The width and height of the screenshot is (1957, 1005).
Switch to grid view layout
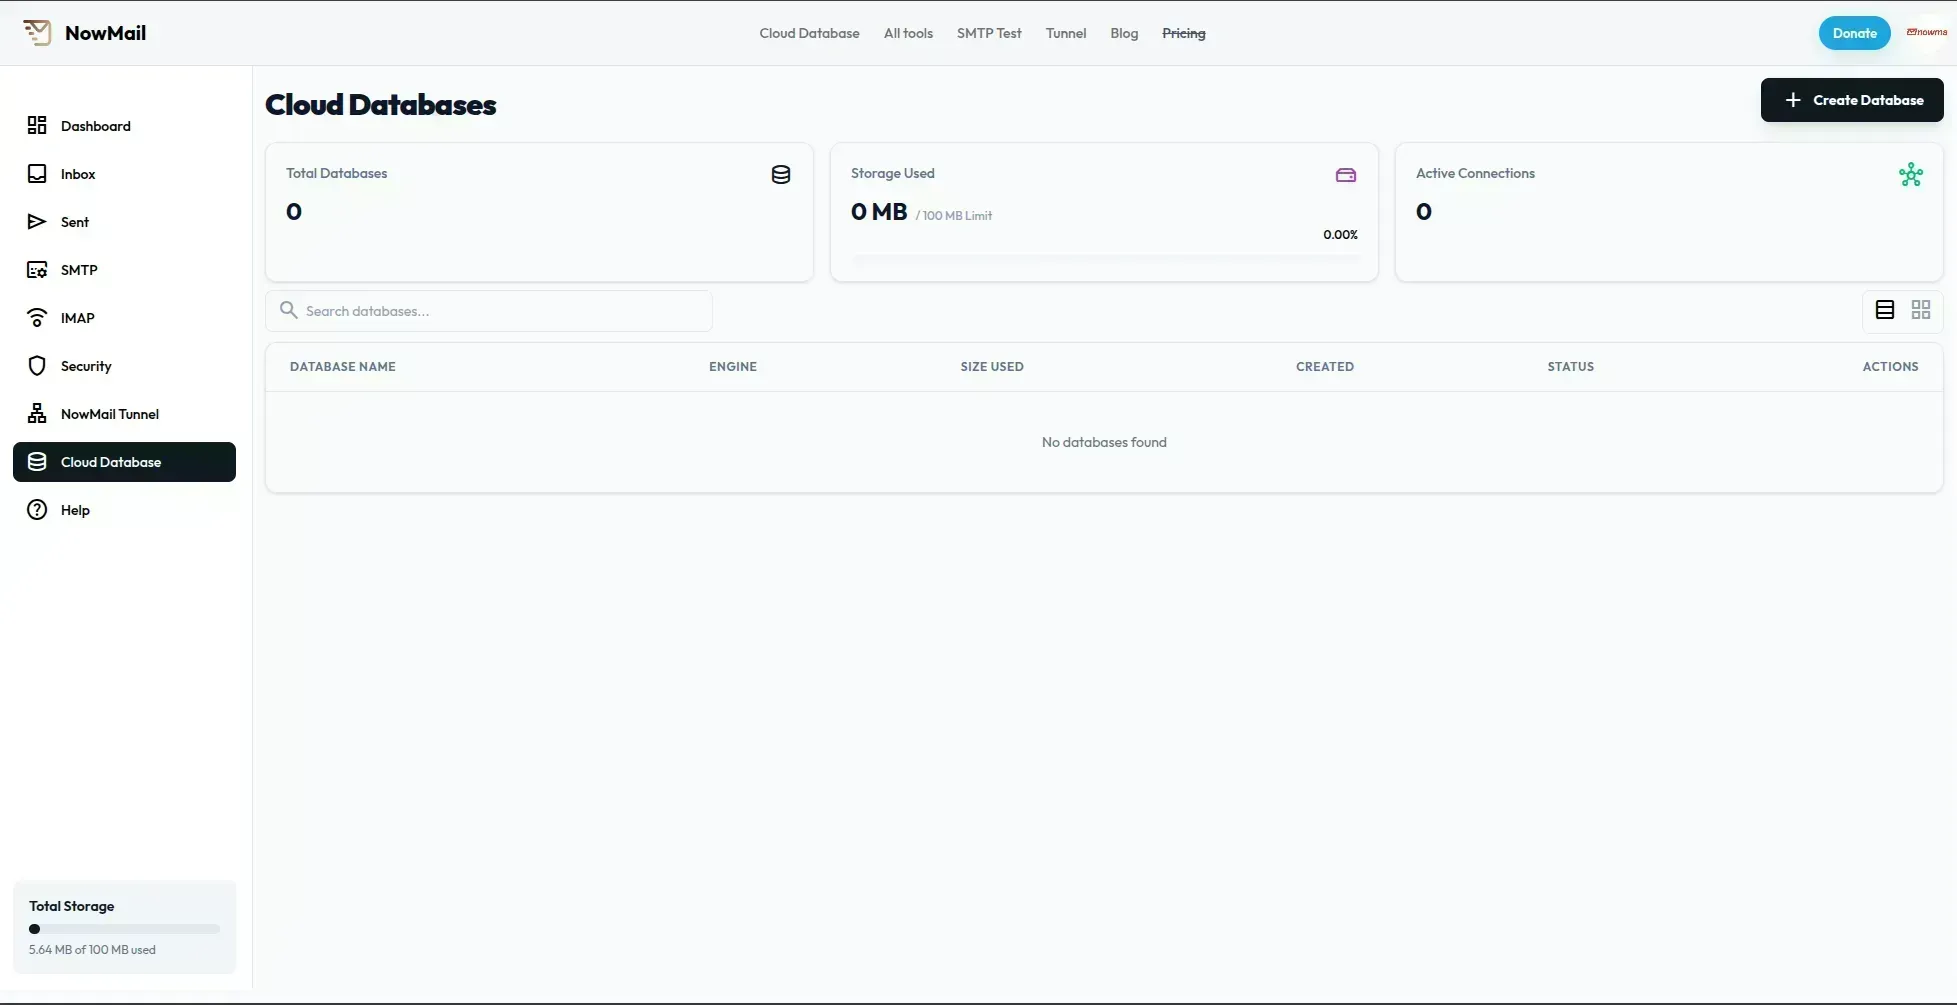point(1920,310)
